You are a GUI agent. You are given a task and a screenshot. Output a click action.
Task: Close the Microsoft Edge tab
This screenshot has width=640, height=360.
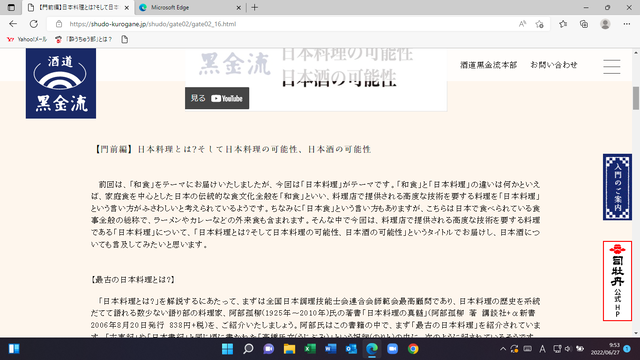point(239,8)
